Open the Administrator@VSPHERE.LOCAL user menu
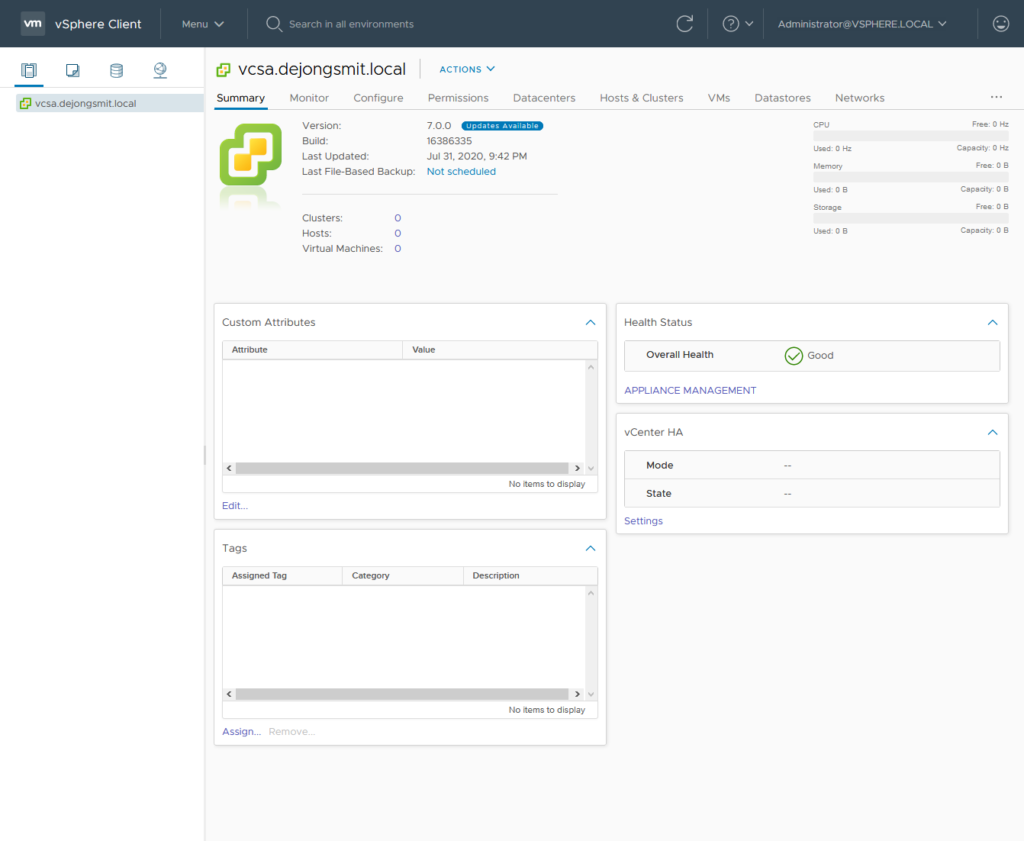 click(862, 24)
